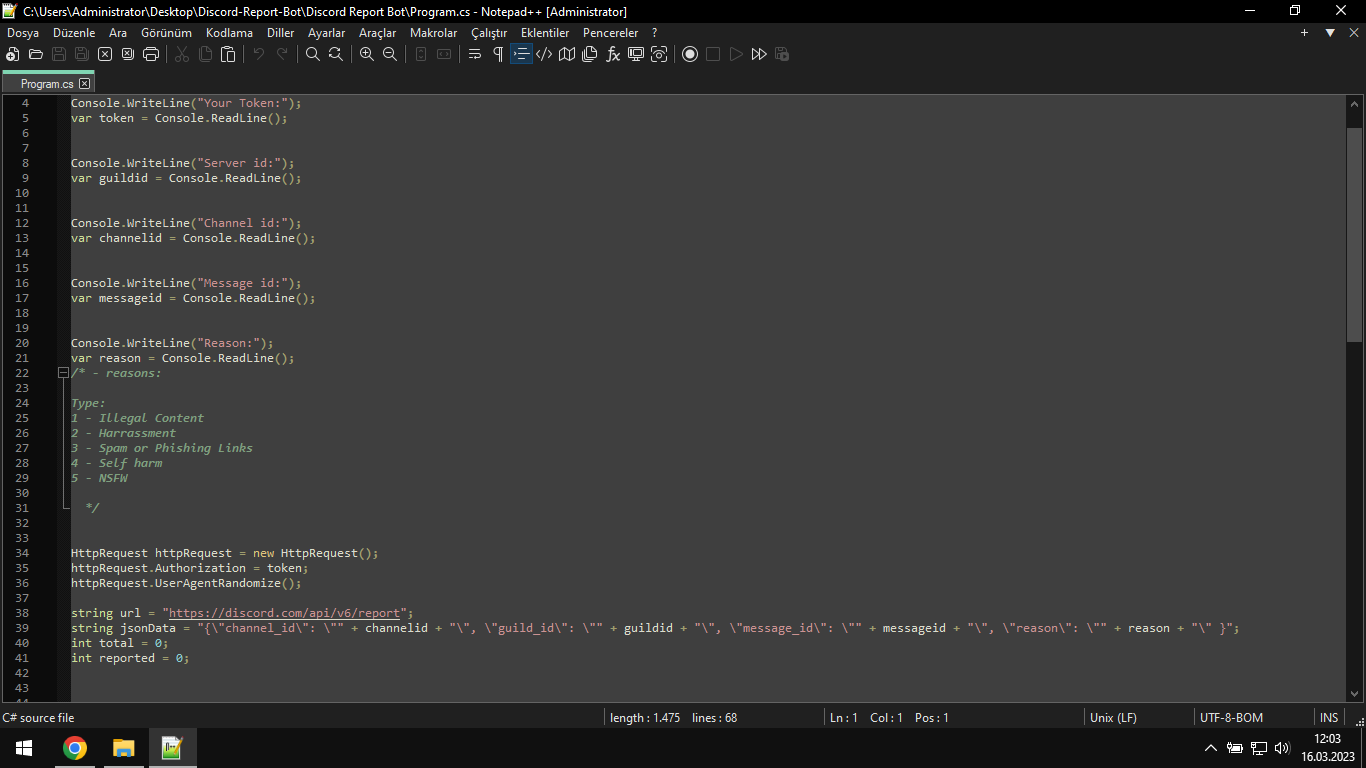Click the Unix (LF) status entry
This screenshot has width=1366, height=768.
point(1113,718)
